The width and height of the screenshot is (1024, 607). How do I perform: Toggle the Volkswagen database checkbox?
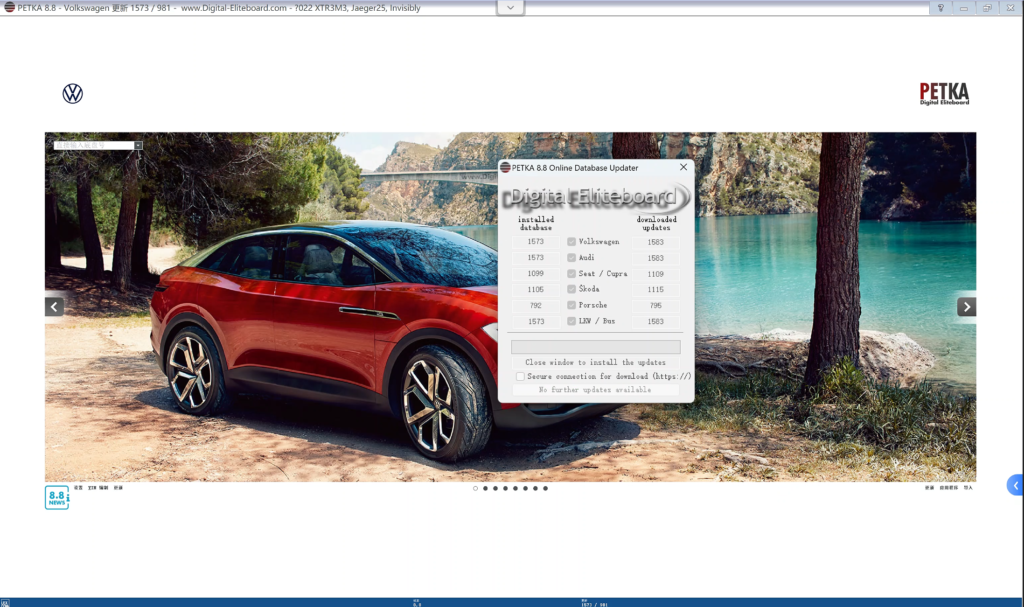pos(571,242)
